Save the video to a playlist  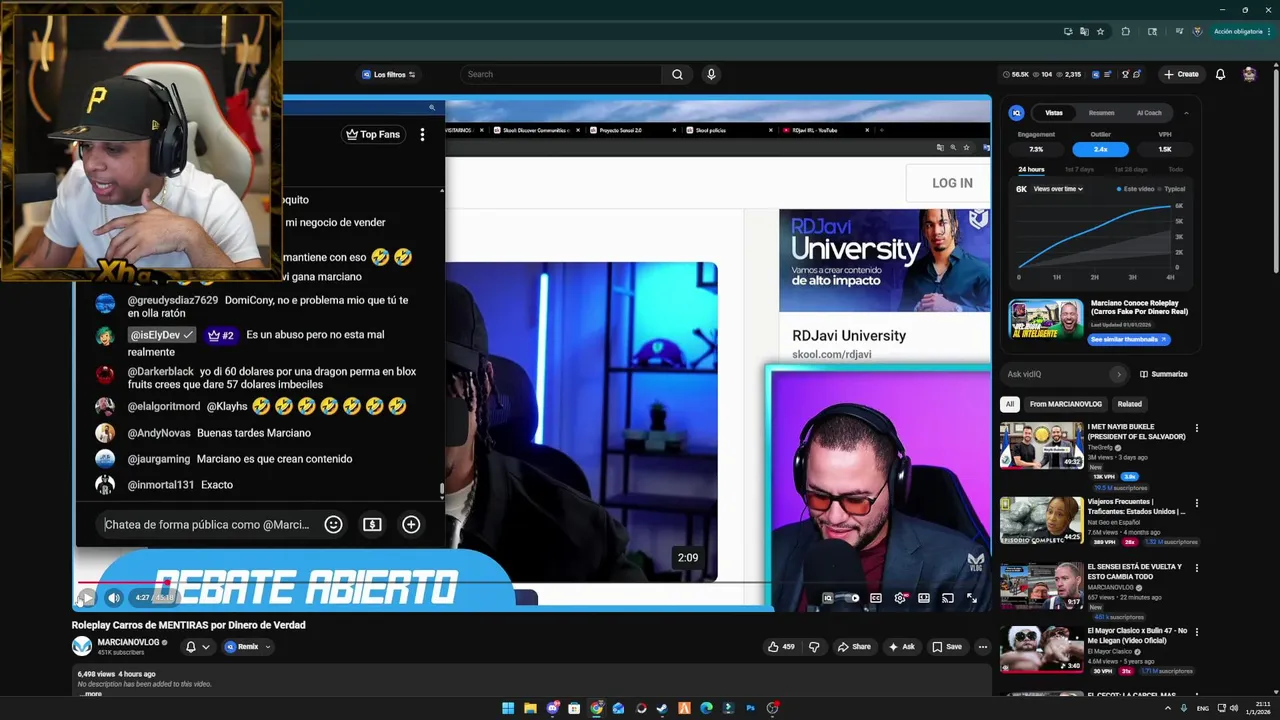pos(946,647)
